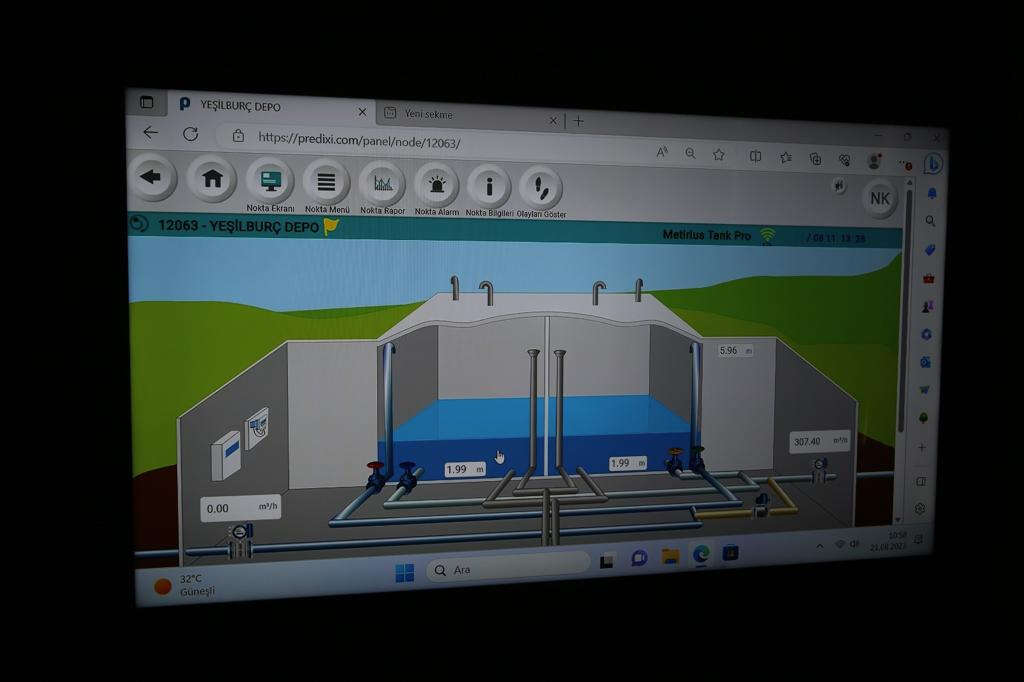The image size is (1024, 682).
Task: Open Nokta Alarm siren icon
Action: pyautogui.click(x=436, y=185)
